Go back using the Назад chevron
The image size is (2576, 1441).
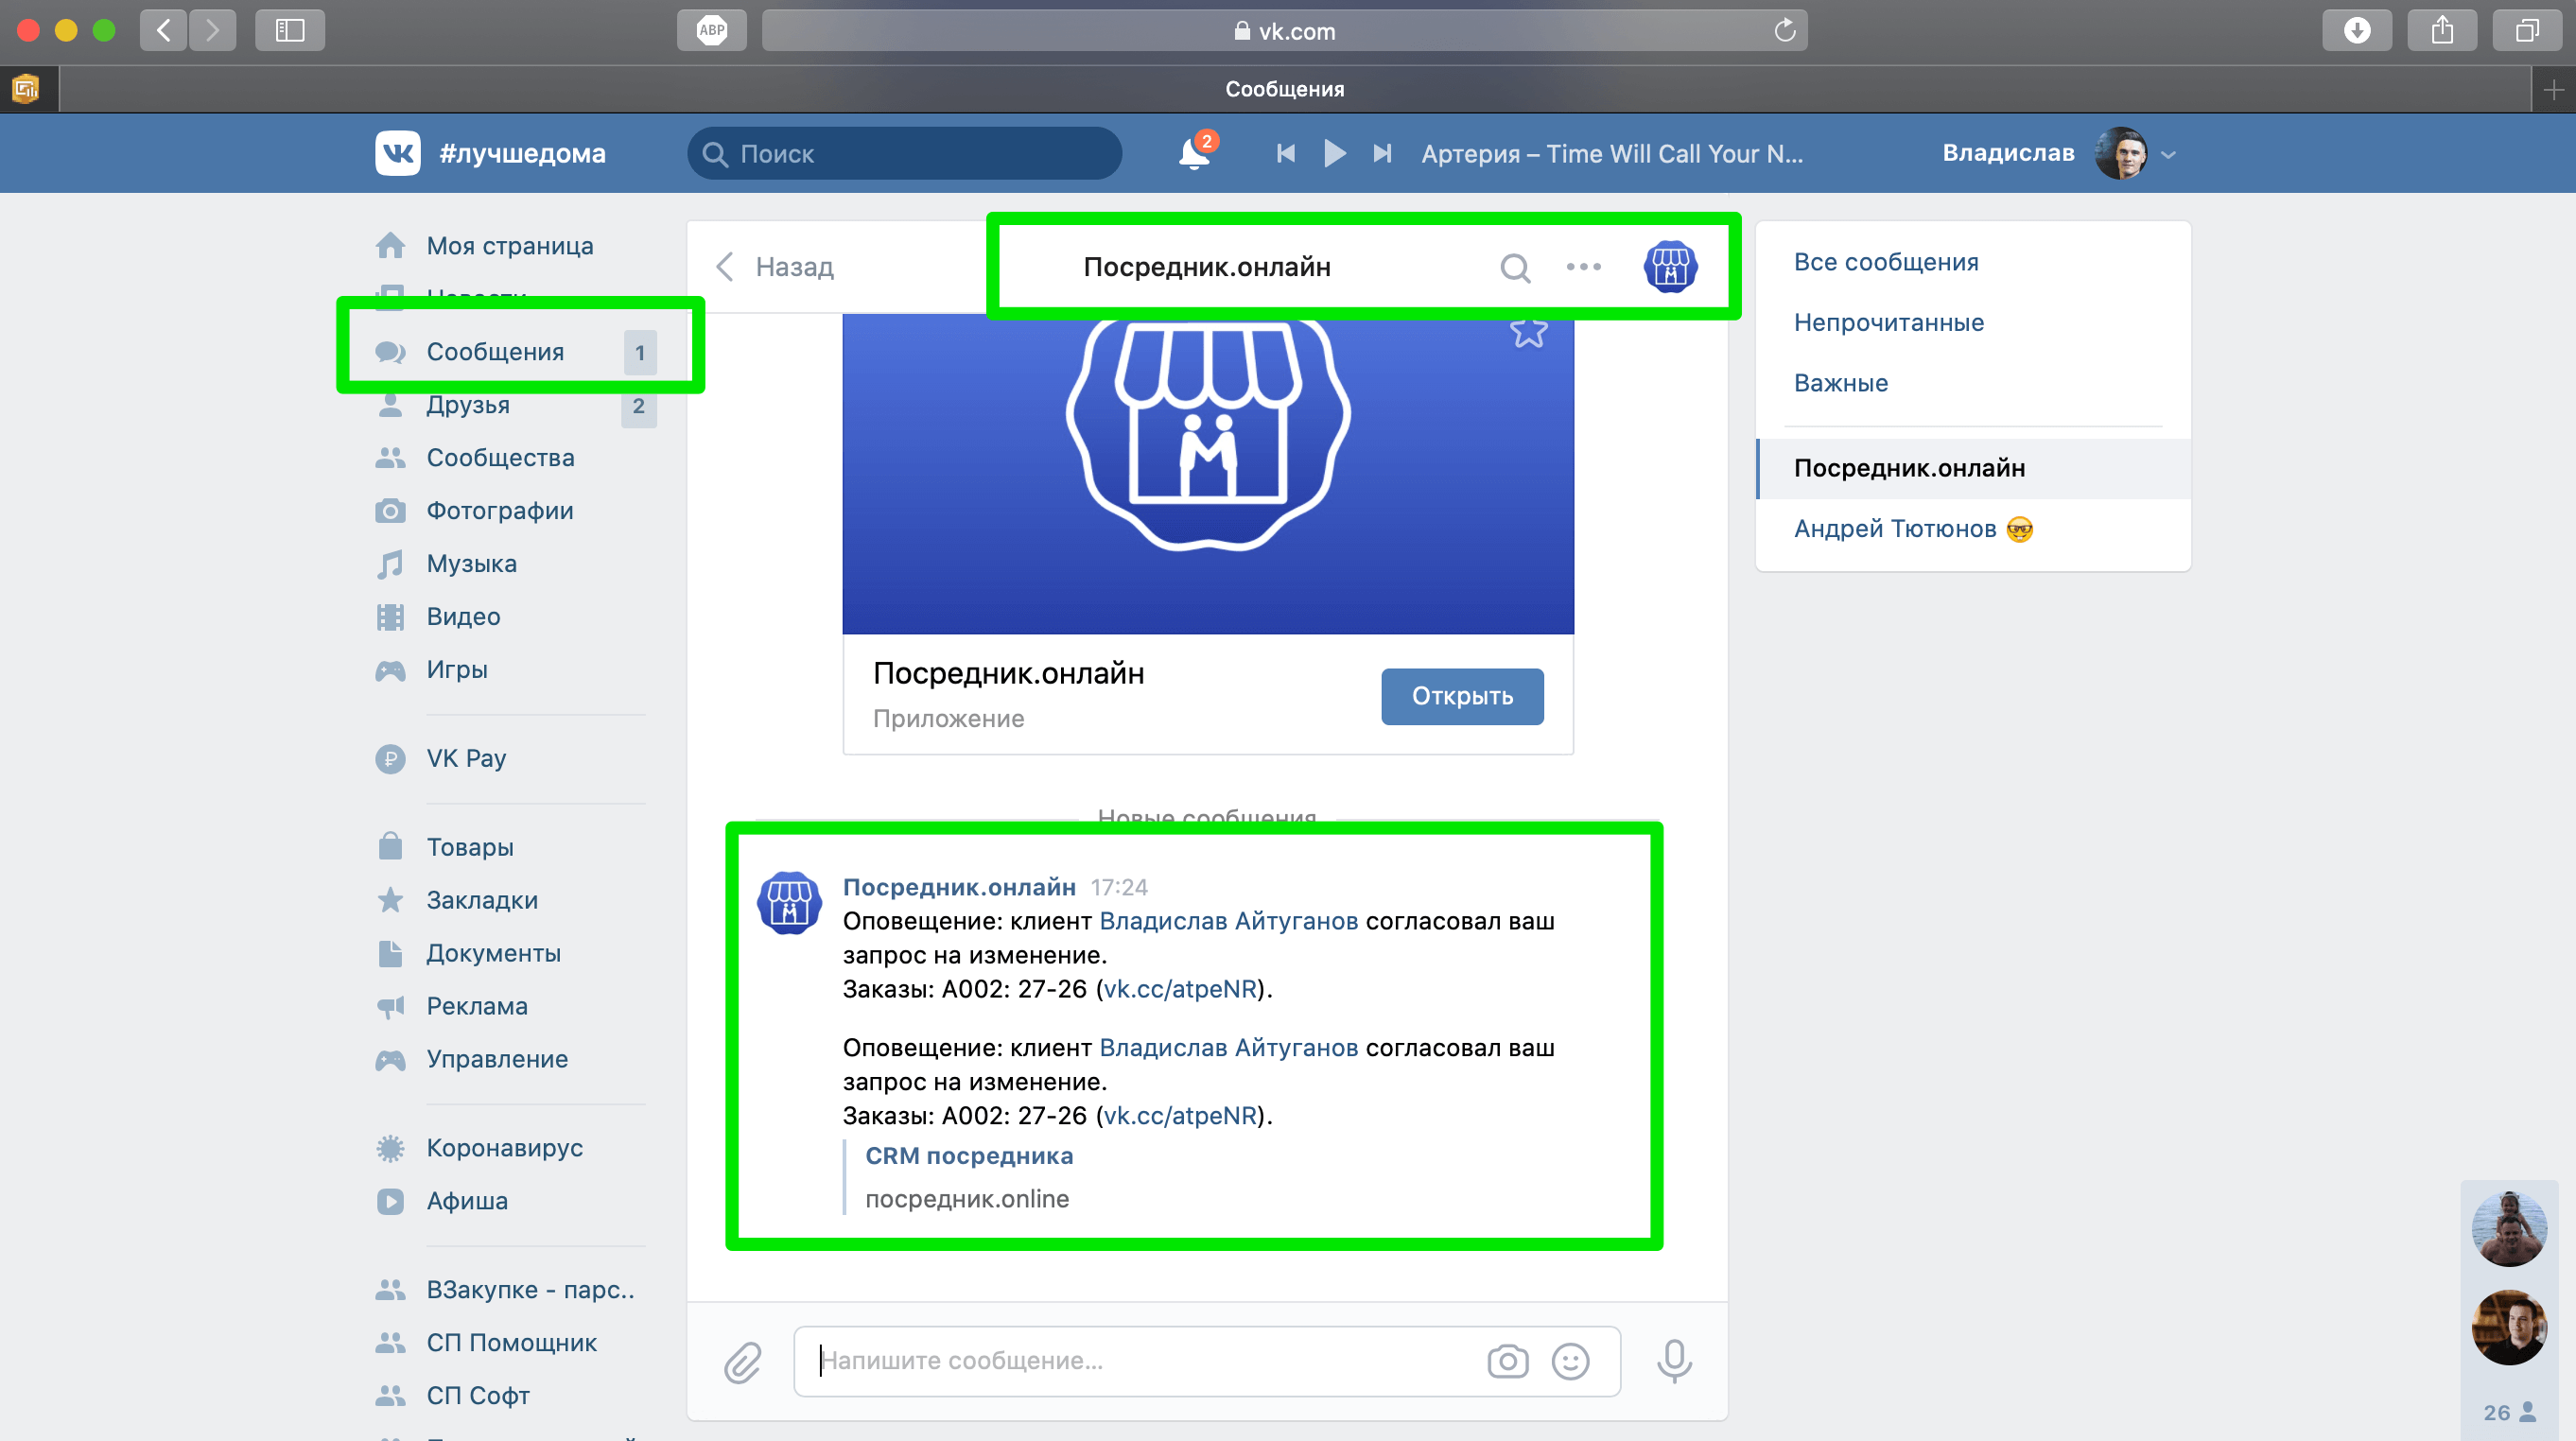[x=726, y=267]
